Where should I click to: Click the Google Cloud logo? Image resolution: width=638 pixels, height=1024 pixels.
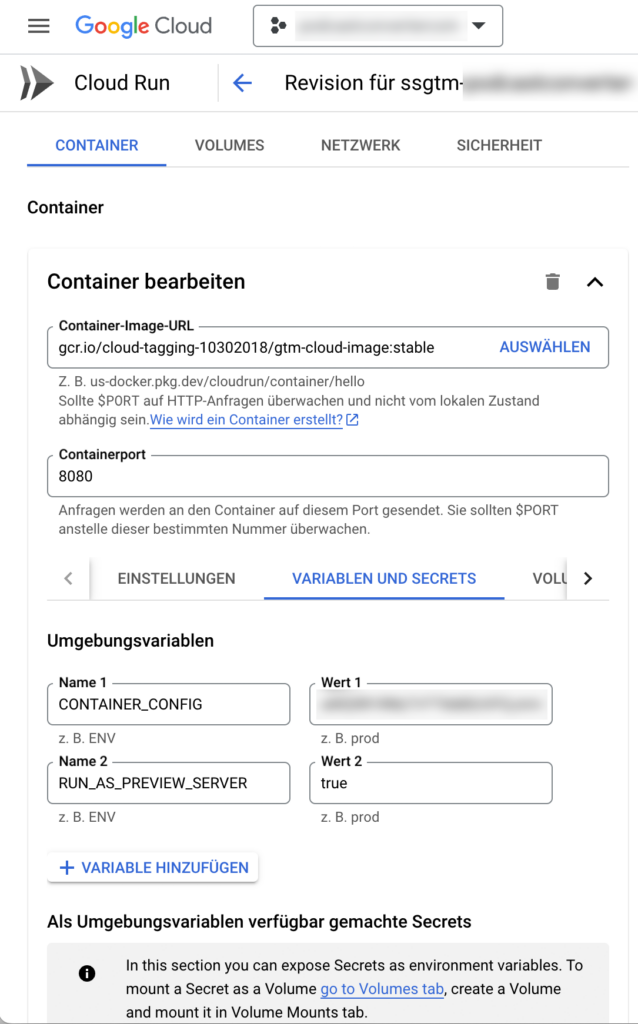pos(144,25)
